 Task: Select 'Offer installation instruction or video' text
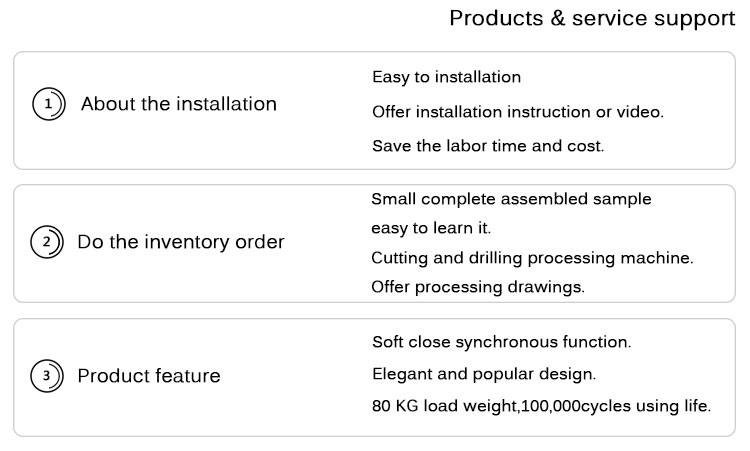517,111
